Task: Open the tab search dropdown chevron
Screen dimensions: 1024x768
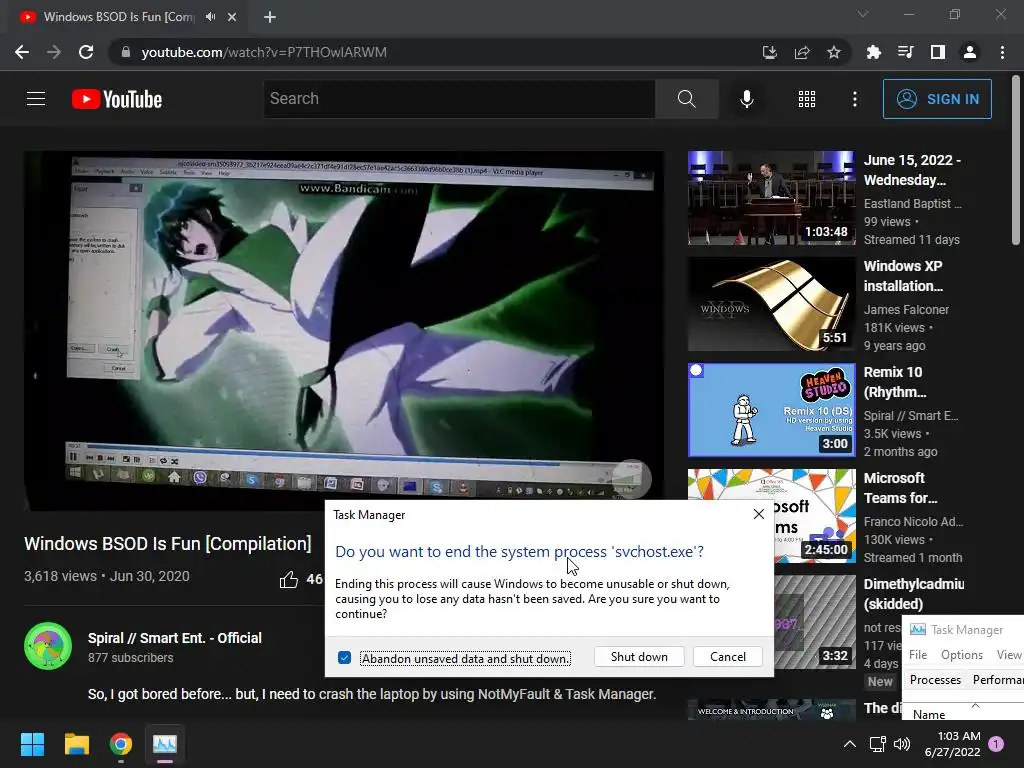Action: click(x=863, y=14)
